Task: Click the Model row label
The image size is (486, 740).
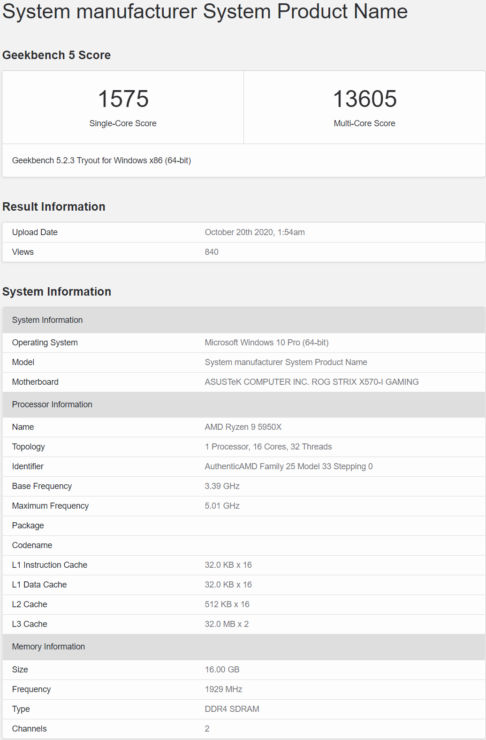Action: coord(23,362)
